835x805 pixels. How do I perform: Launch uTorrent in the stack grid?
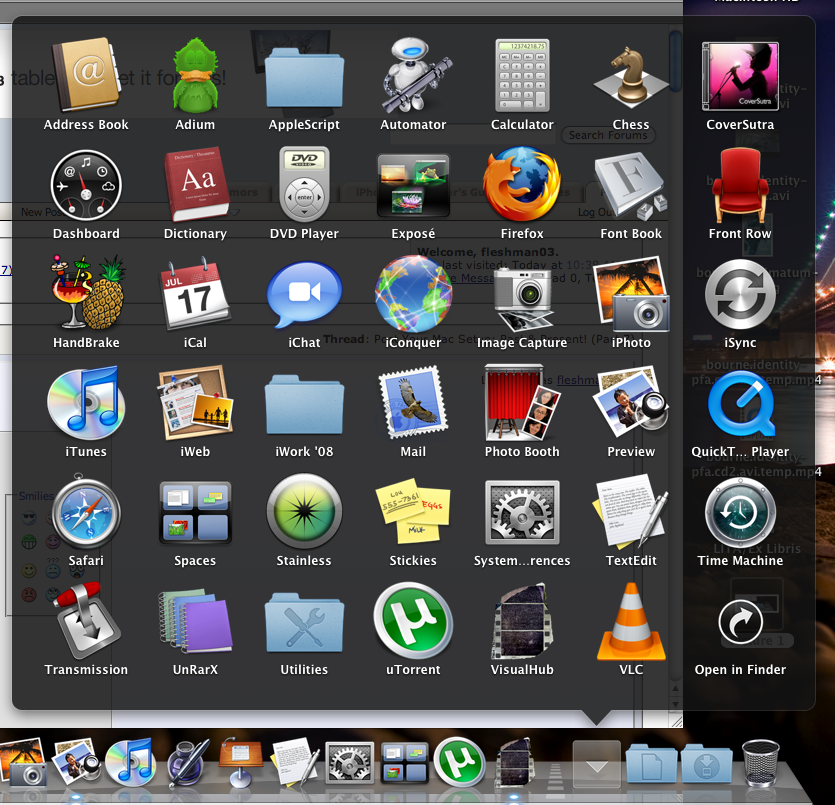[x=413, y=621]
